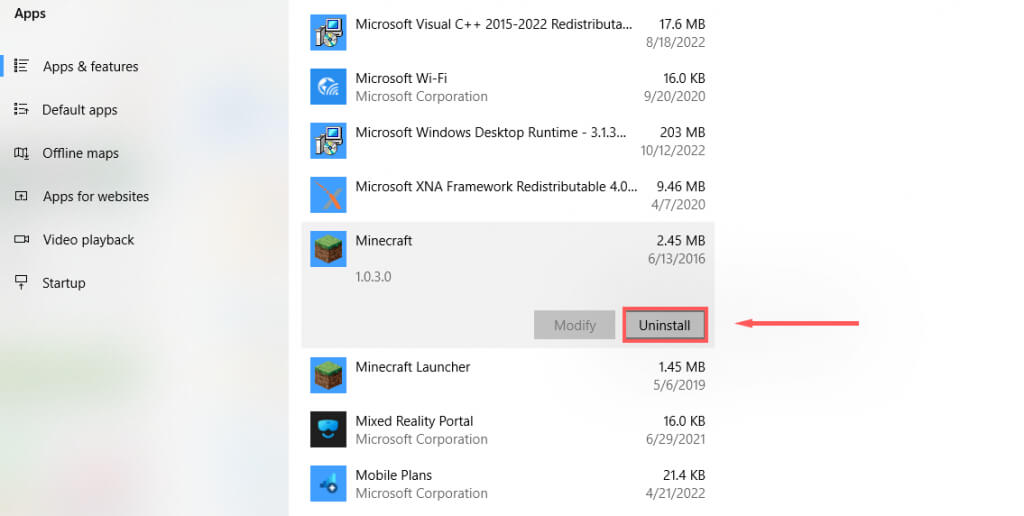Select the Microsoft Wi-Fi list entry
The height and width of the screenshot is (516, 1024).
(508, 87)
